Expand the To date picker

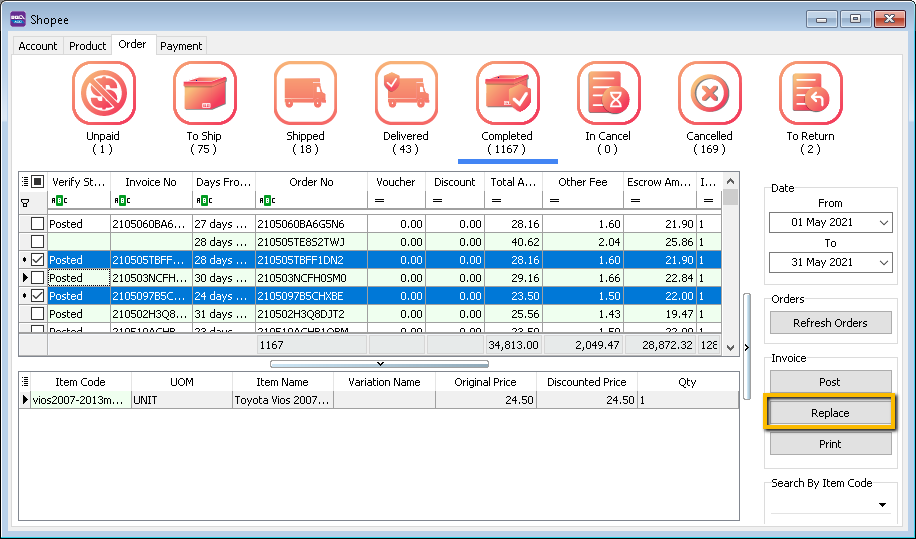(x=881, y=263)
